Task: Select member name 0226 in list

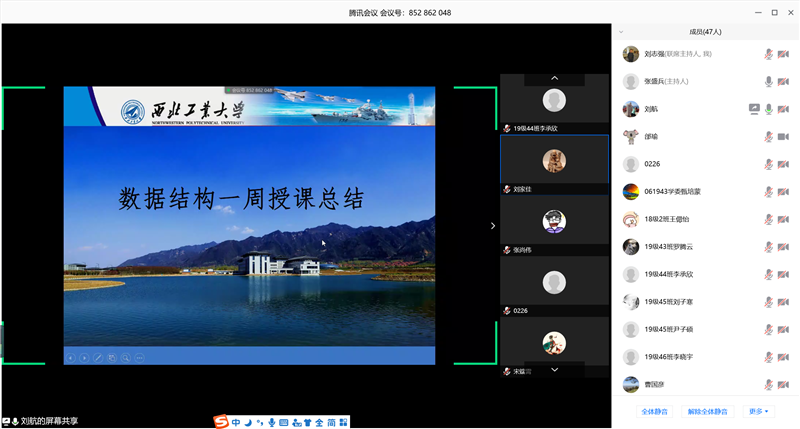Action: point(652,164)
